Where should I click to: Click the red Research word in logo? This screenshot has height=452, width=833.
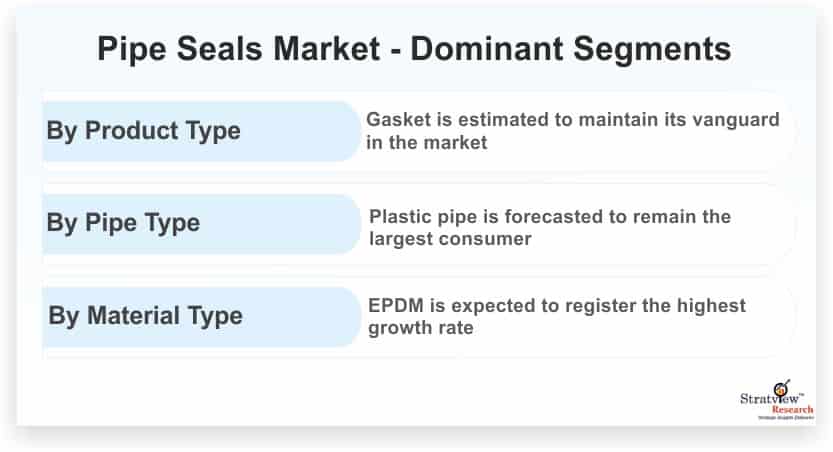[x=792, y=410]
